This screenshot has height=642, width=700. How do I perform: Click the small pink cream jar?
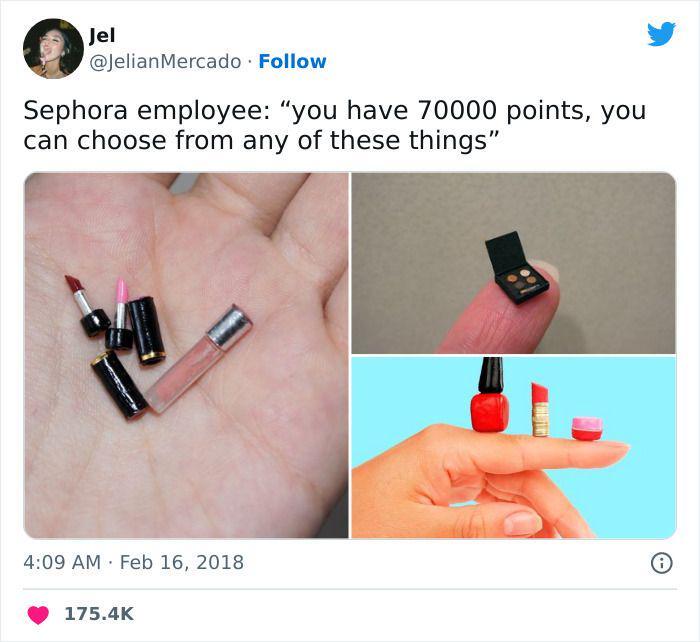587,429
